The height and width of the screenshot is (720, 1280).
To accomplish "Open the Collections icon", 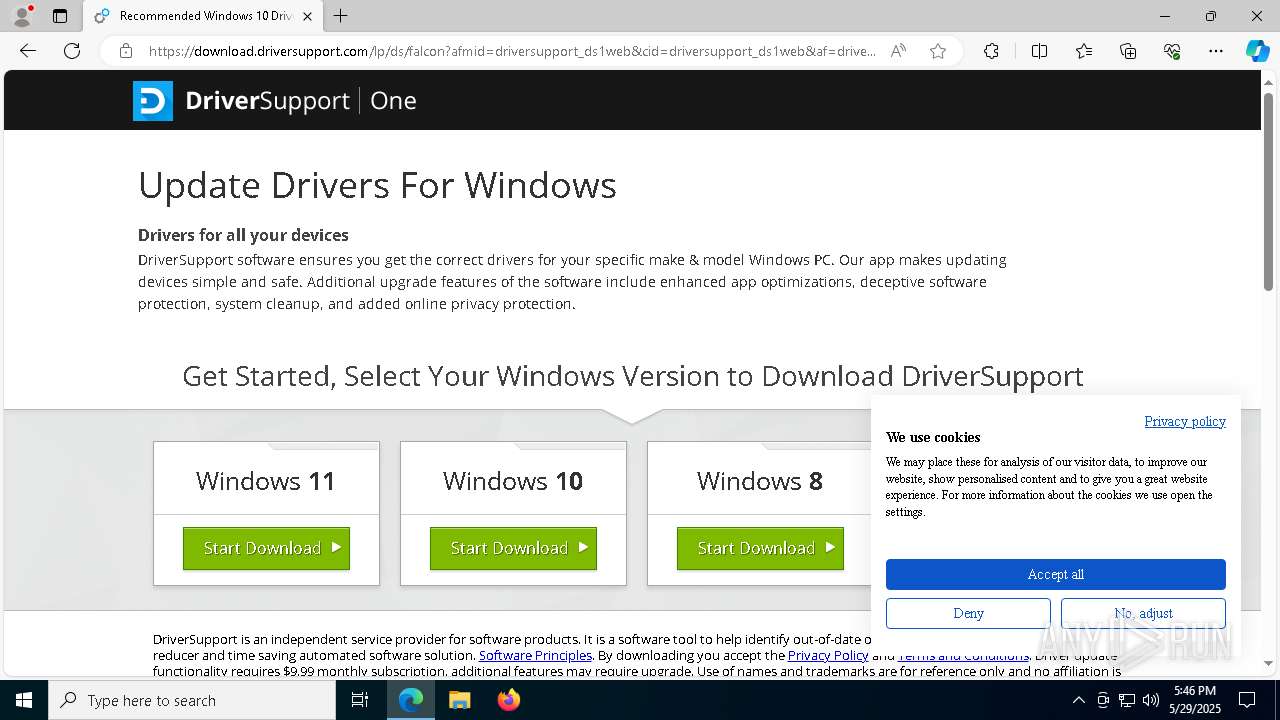I will click(x=1128, y=51).
